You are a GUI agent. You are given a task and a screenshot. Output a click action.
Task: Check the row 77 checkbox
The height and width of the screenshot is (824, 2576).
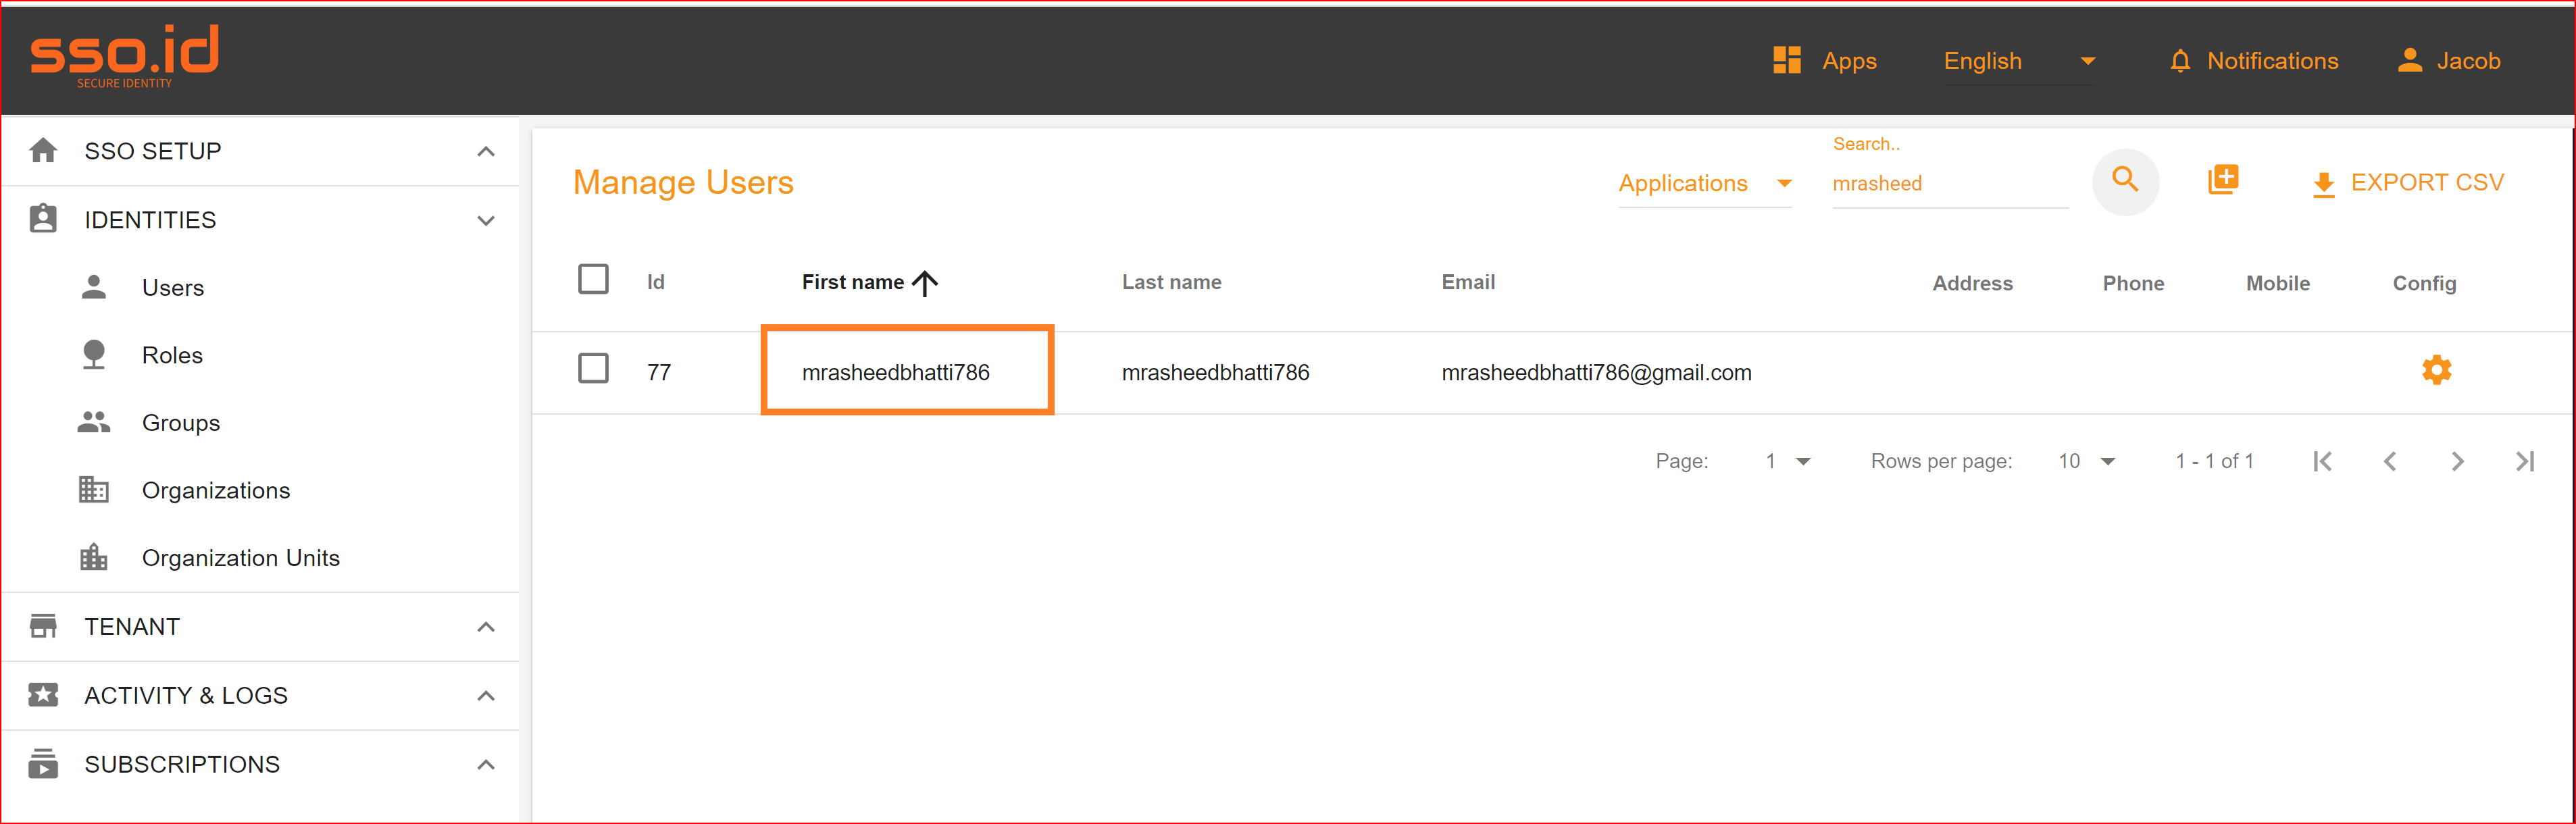[593, 368]
